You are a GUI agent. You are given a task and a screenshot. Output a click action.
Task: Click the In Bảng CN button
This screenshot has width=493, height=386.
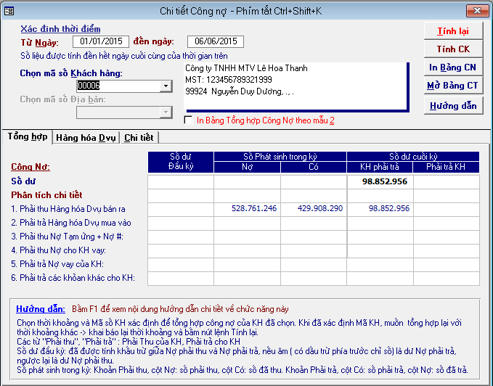coord(453,67)
